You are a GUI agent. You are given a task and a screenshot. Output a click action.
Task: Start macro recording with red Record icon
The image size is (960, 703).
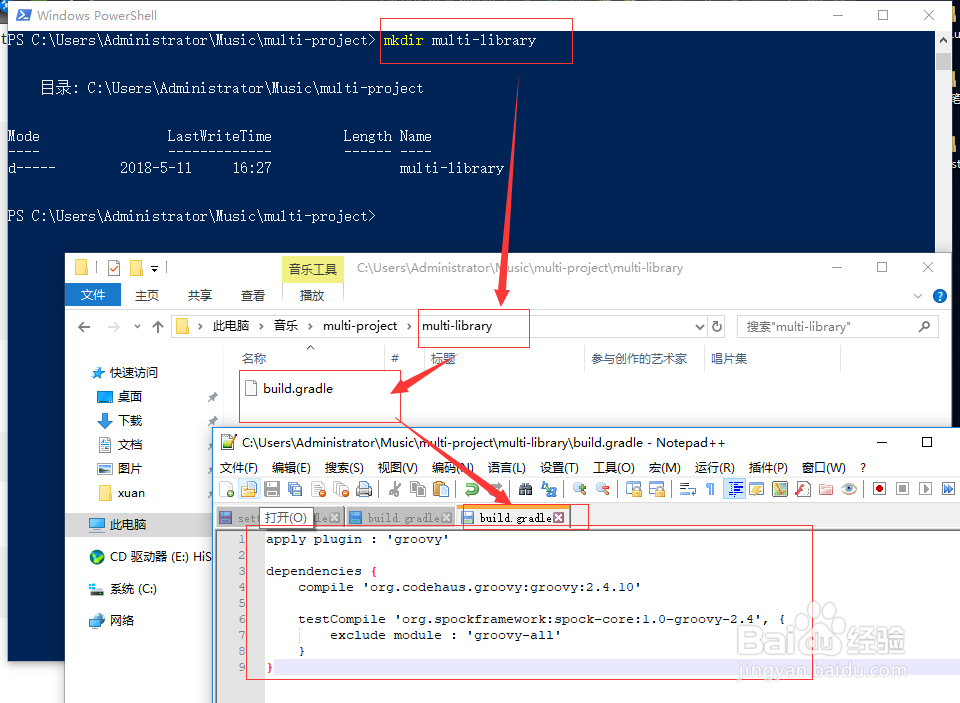[x=879, y=489]
